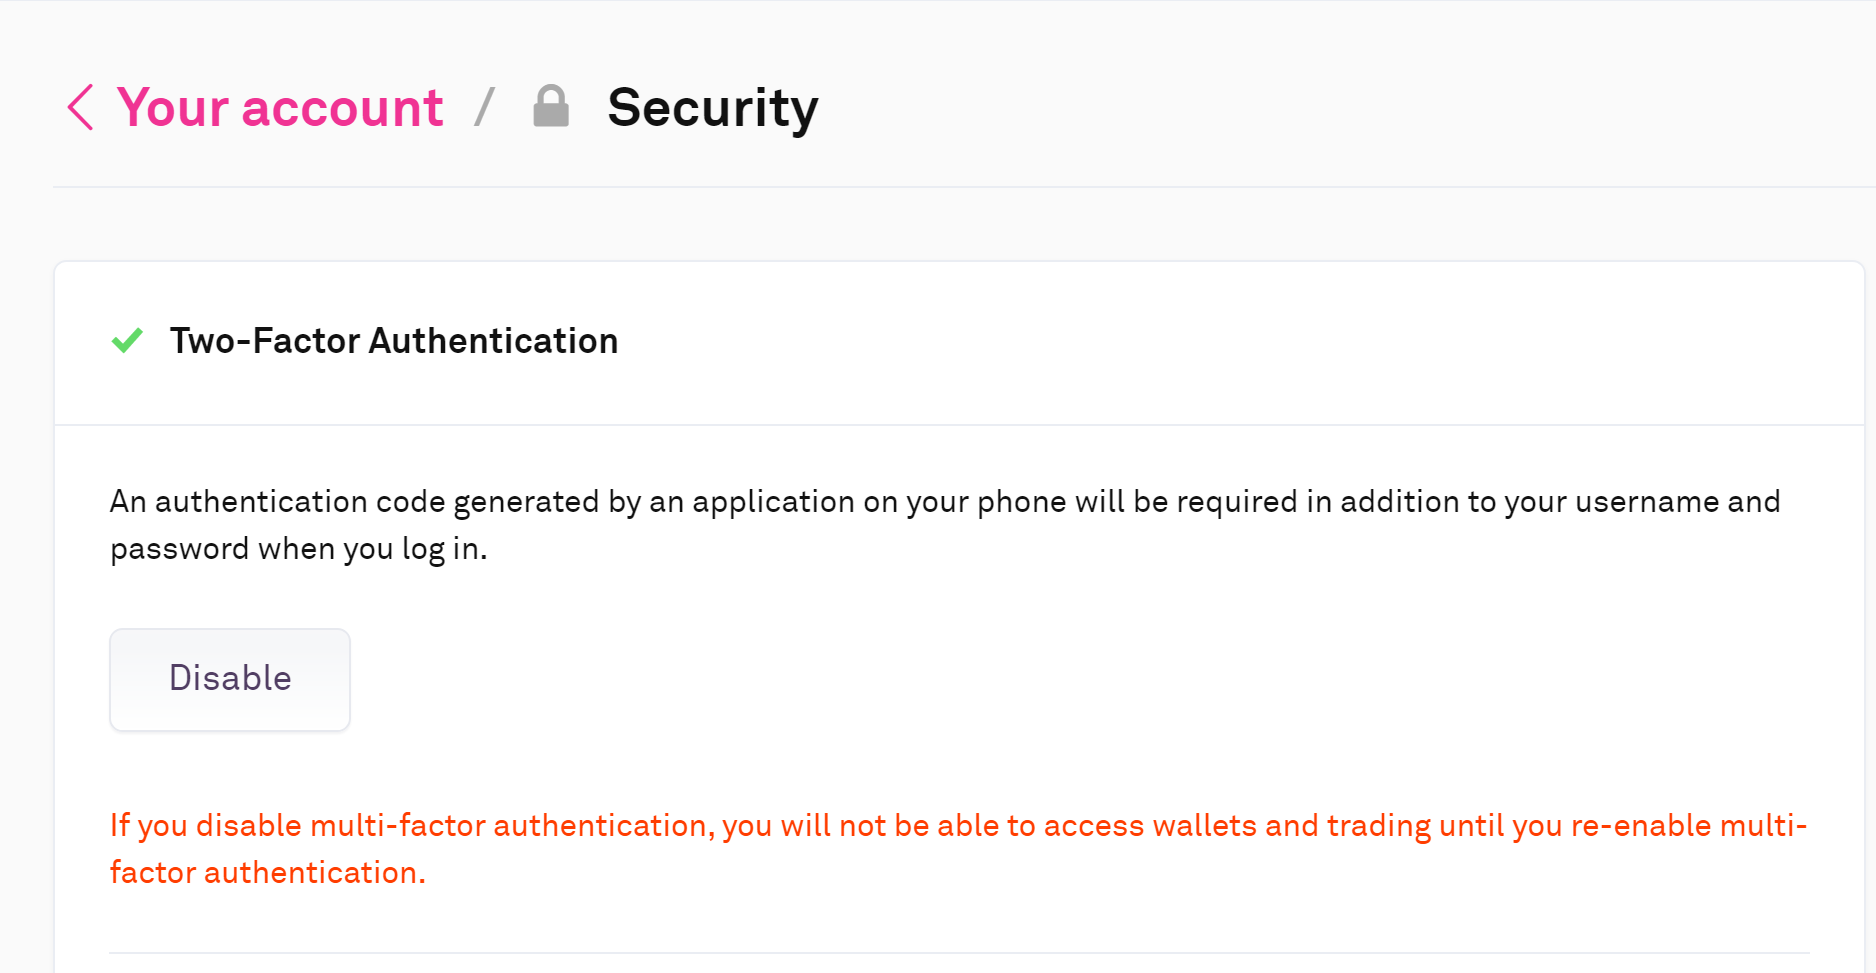Image resolution: width=1876 pixels, height=973 pixels.
Task: Click the 'An authentication code generated' text line
Action: 944,501
